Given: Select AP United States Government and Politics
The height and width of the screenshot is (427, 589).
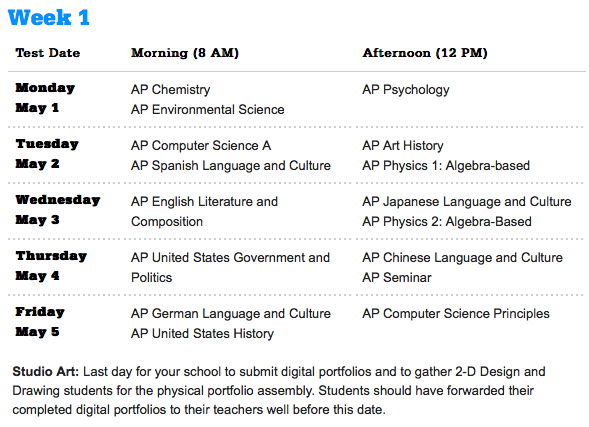Looking at the screenshot, I should pos(230,267).
